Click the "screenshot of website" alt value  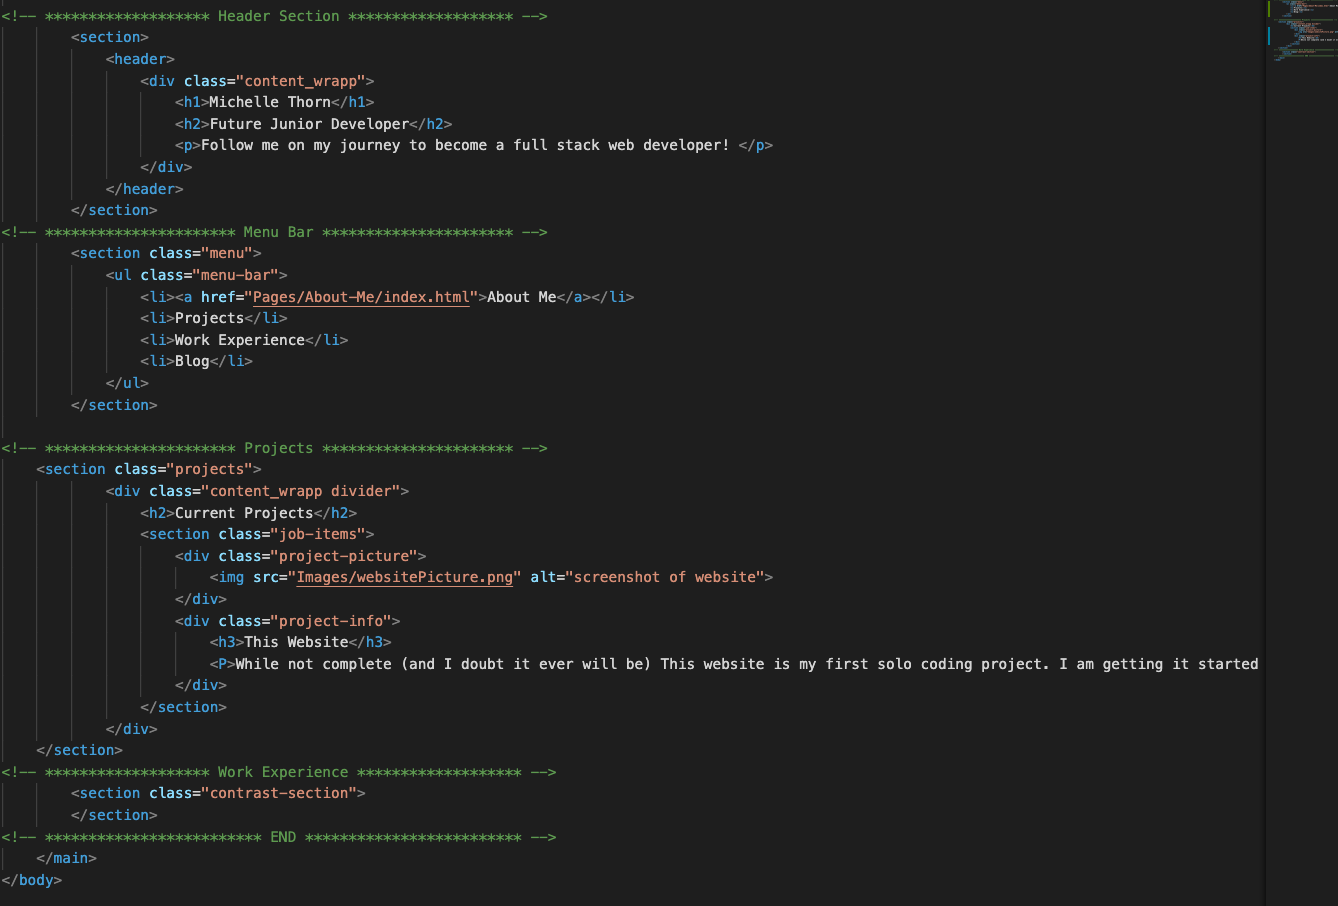click(x=664, y=577)
